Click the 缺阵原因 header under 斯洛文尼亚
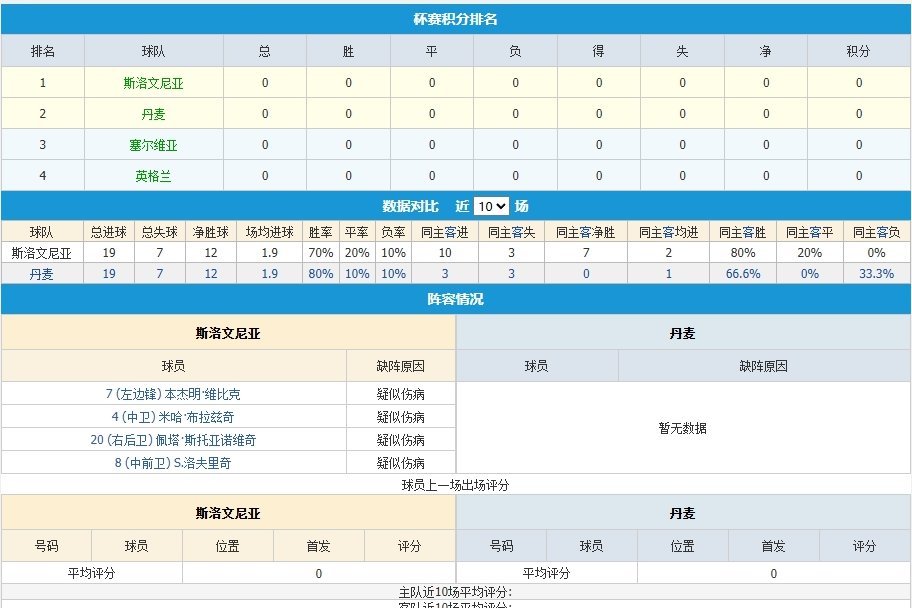Viewport: 912px width, 608px height. pos(400,366)
